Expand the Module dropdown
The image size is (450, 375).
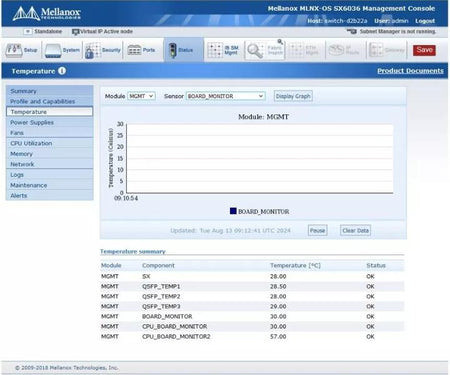click(x=141, y=96)
